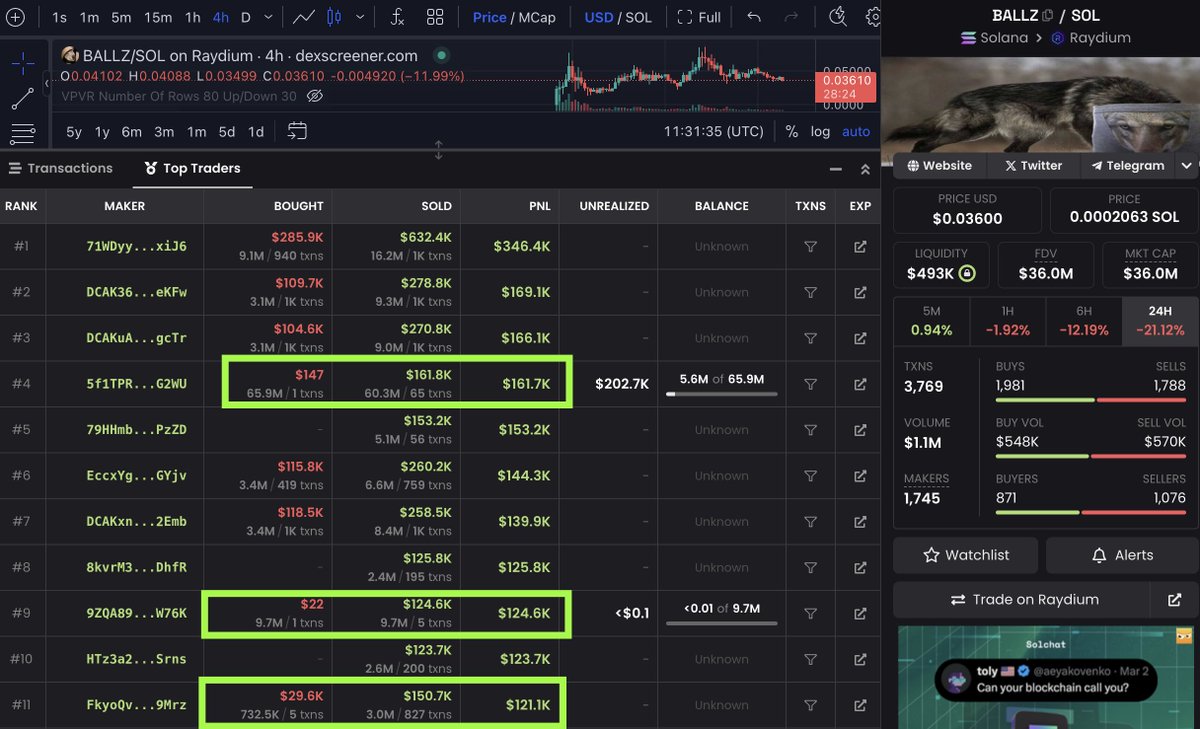Expand the table panel with double chevron

pos(865,169)
